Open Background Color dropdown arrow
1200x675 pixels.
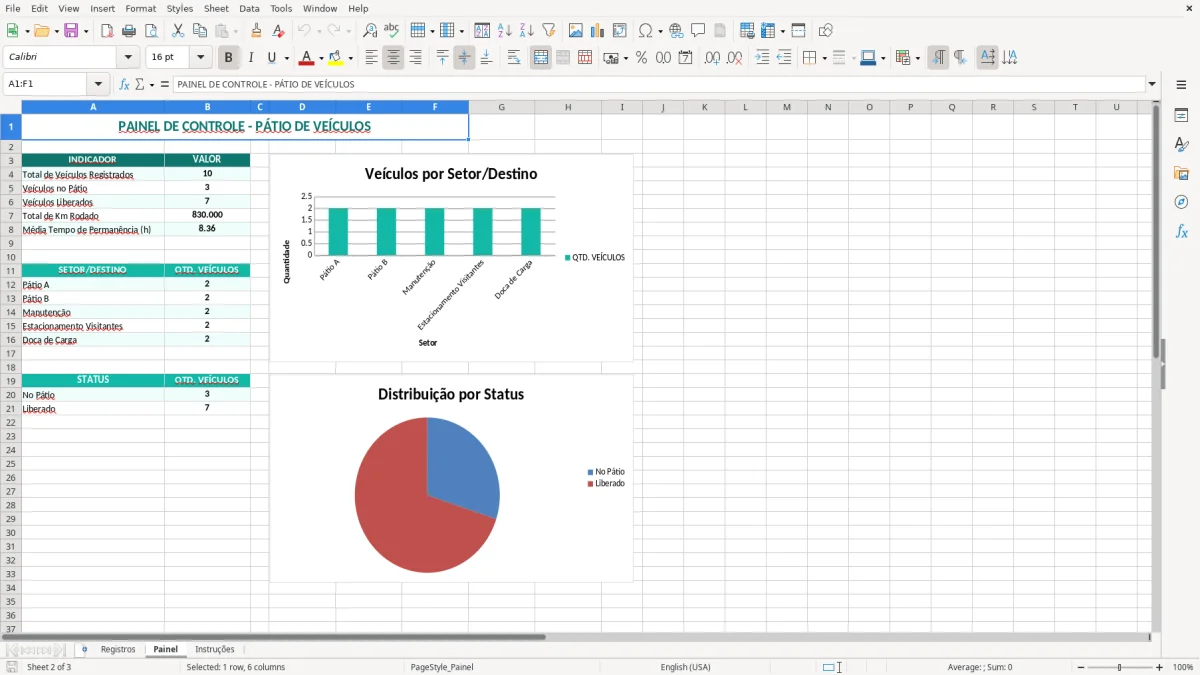click(350, 58)
